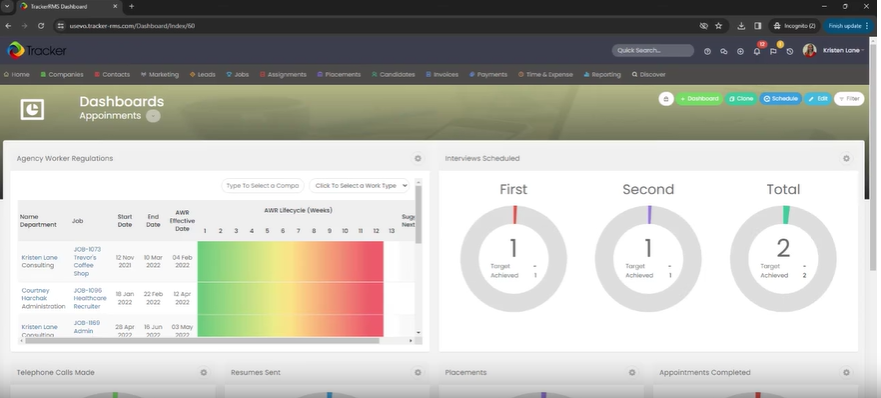Open the Reporting menu
Screen dimensions: 881x398
click(x=602, y=74)
